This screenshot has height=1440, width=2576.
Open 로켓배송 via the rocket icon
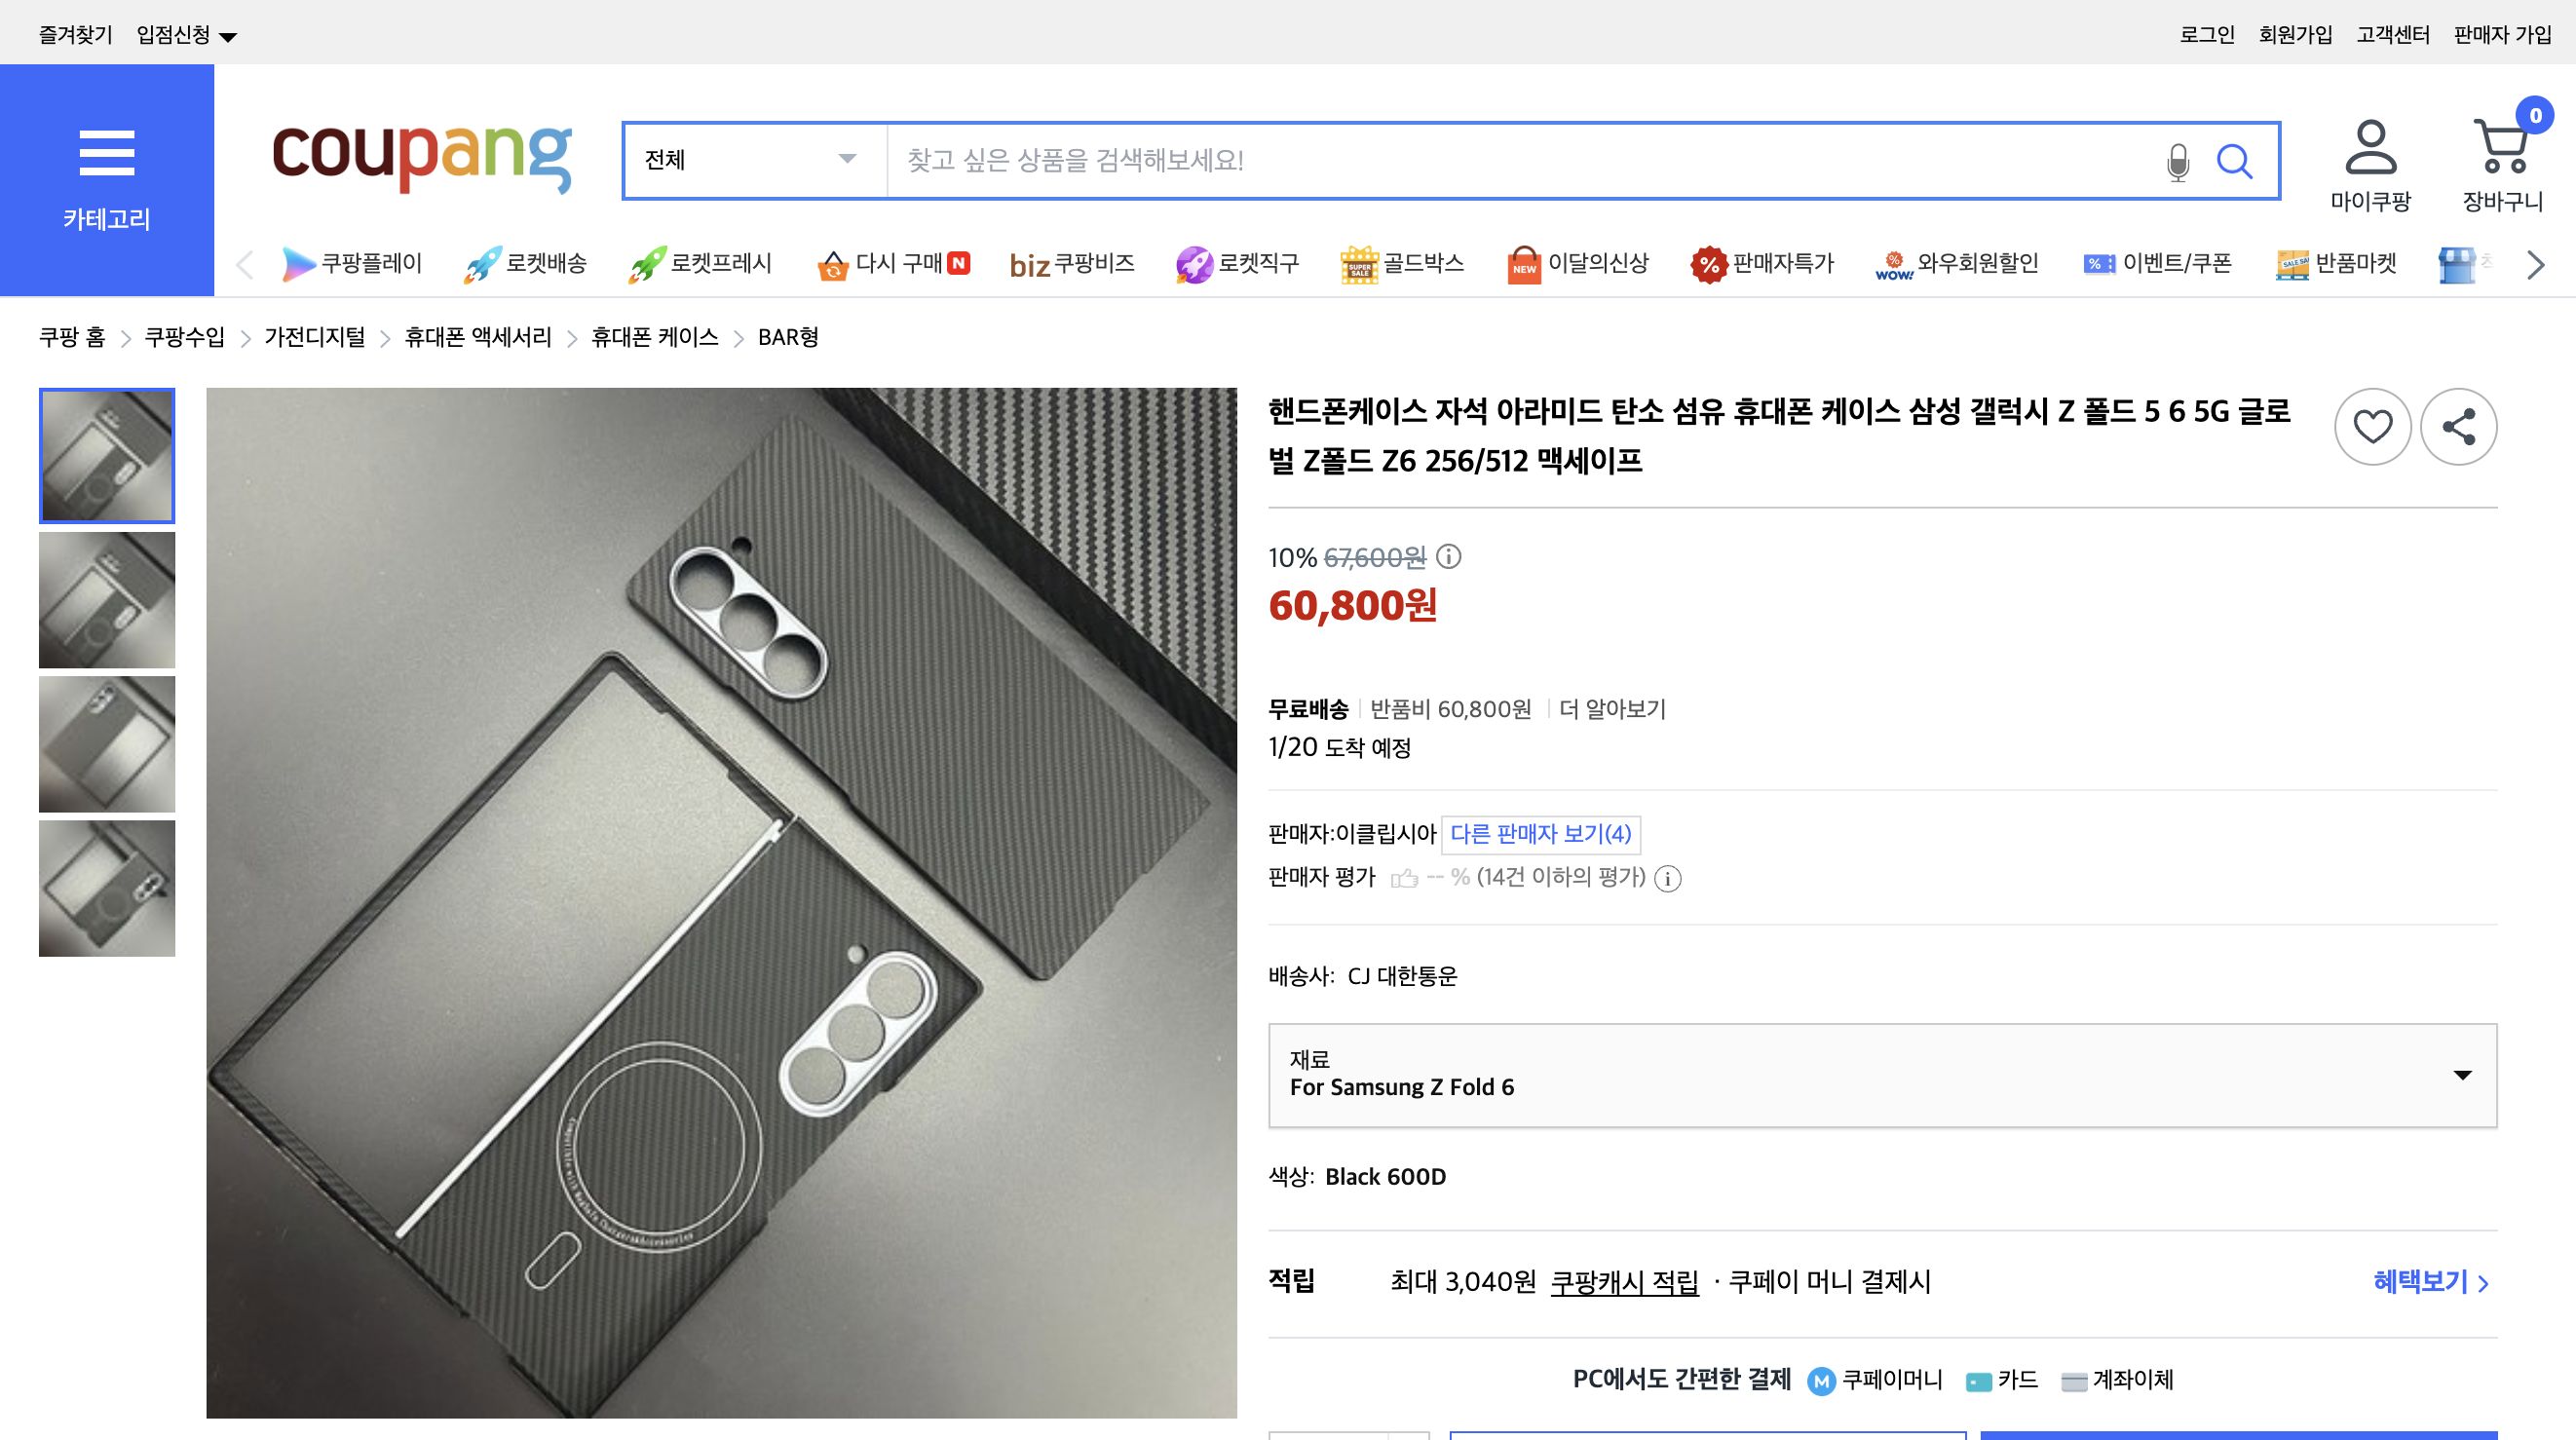click(x=486, y=262)
